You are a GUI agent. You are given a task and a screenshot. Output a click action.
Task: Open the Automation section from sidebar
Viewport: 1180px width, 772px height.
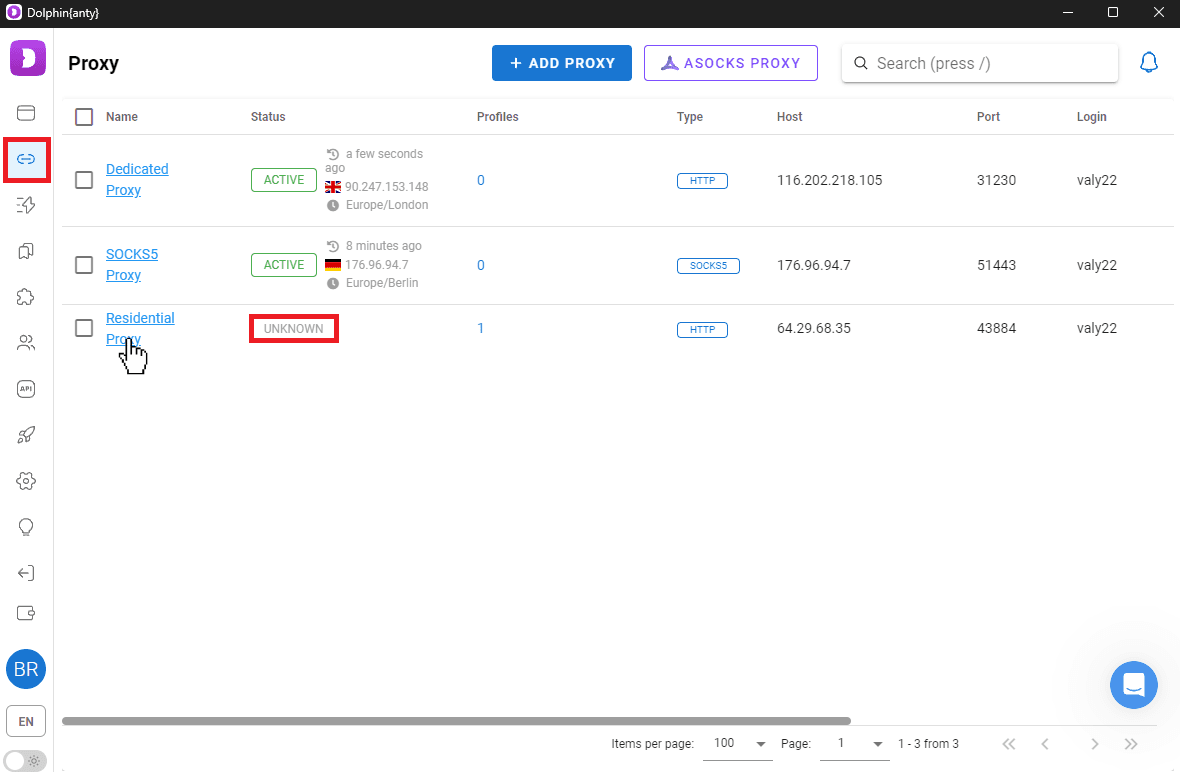(x=26, y=205)
